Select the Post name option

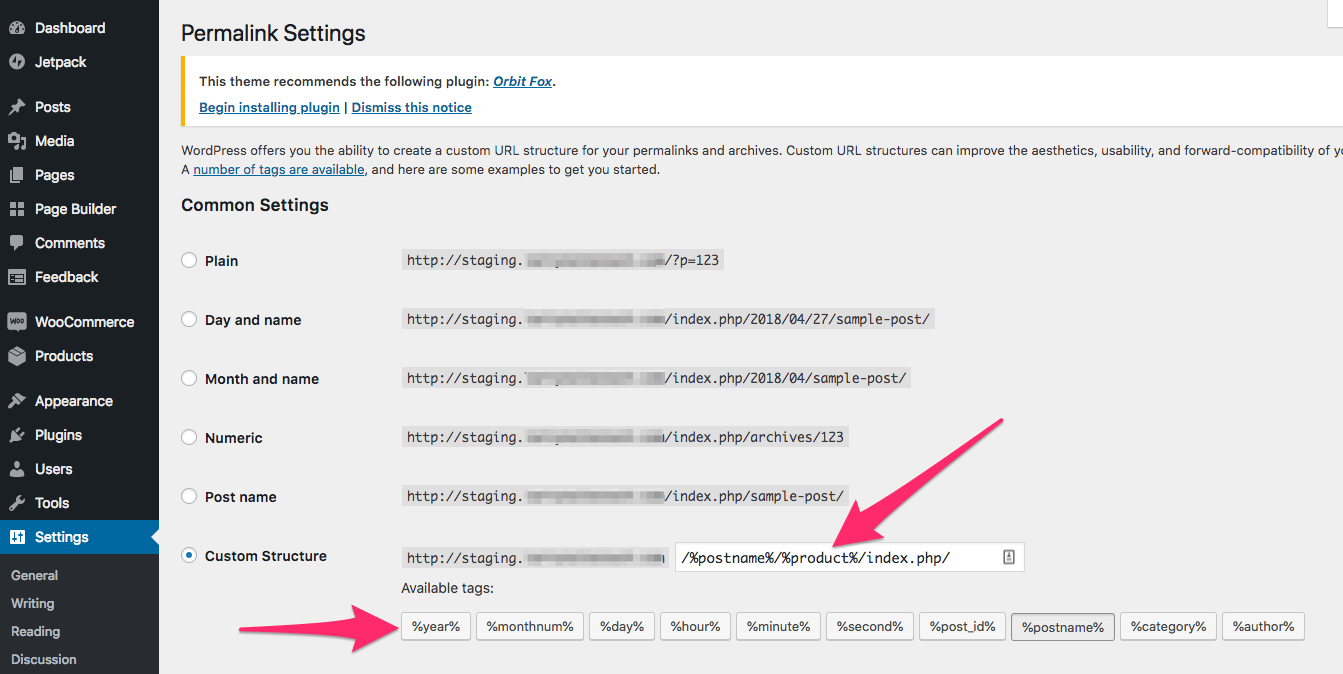(x=189, y=497)
